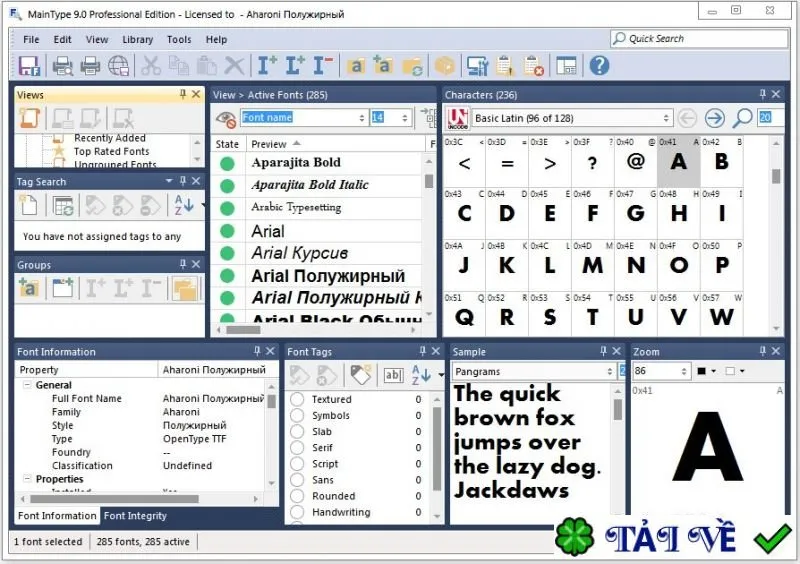Click the Delete X toolbar icon
The height and width of the screenshot is (564, 800).
point(234,66)
